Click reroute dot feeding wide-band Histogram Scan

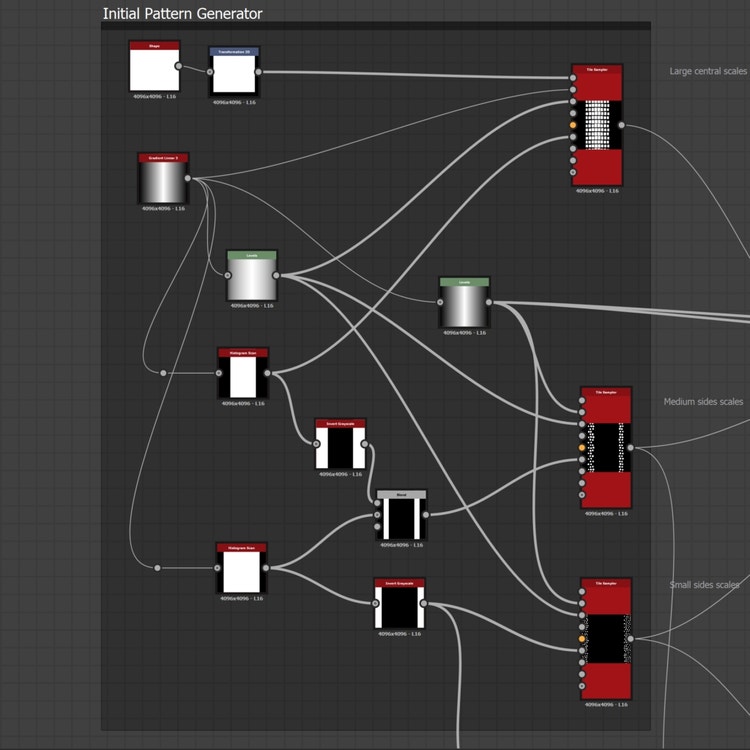[157, 568]
